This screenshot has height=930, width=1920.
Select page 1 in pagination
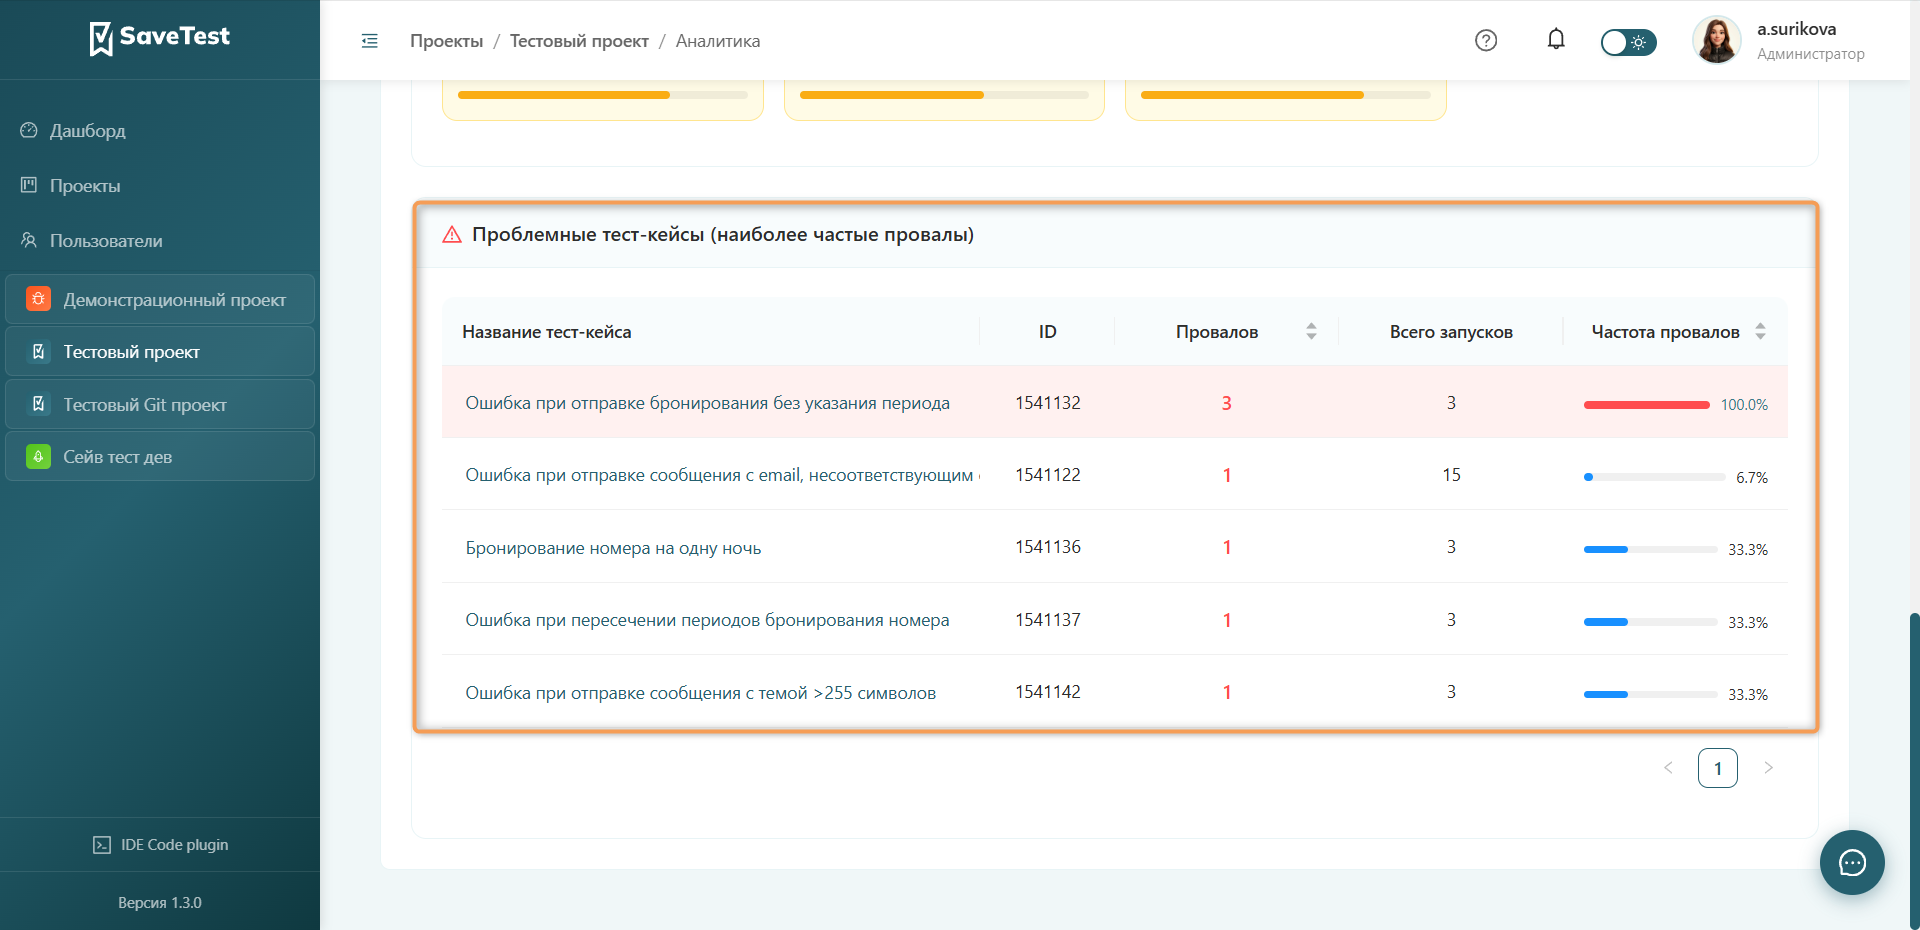[x=1717, y=768]
